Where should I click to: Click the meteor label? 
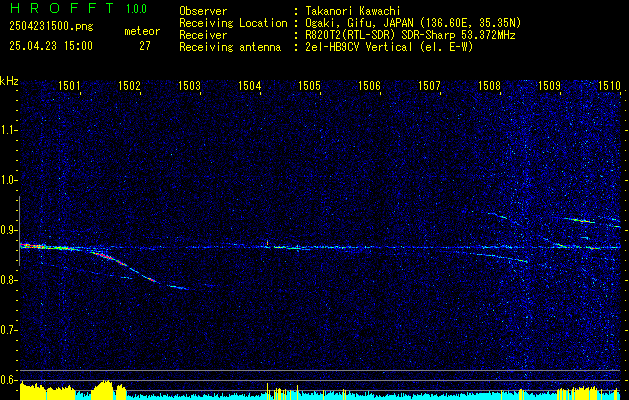click(142, 31)
